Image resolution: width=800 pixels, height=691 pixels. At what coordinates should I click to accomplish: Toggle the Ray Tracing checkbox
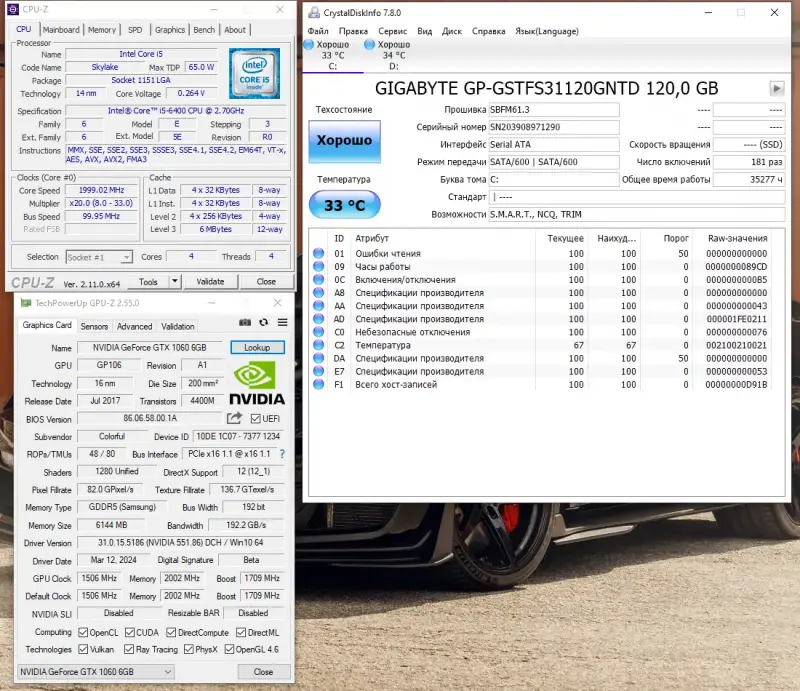coord(130,649)
